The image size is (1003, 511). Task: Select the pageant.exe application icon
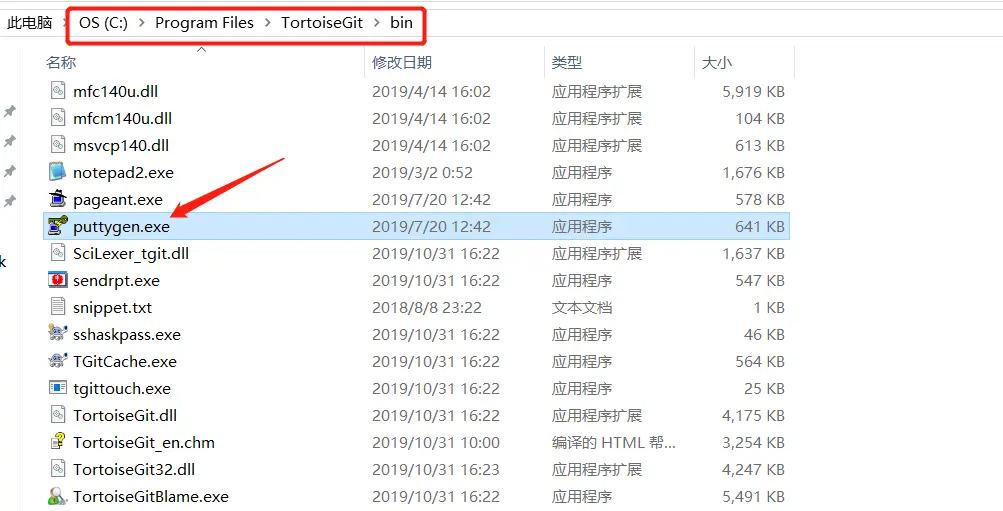click(58, 199)
